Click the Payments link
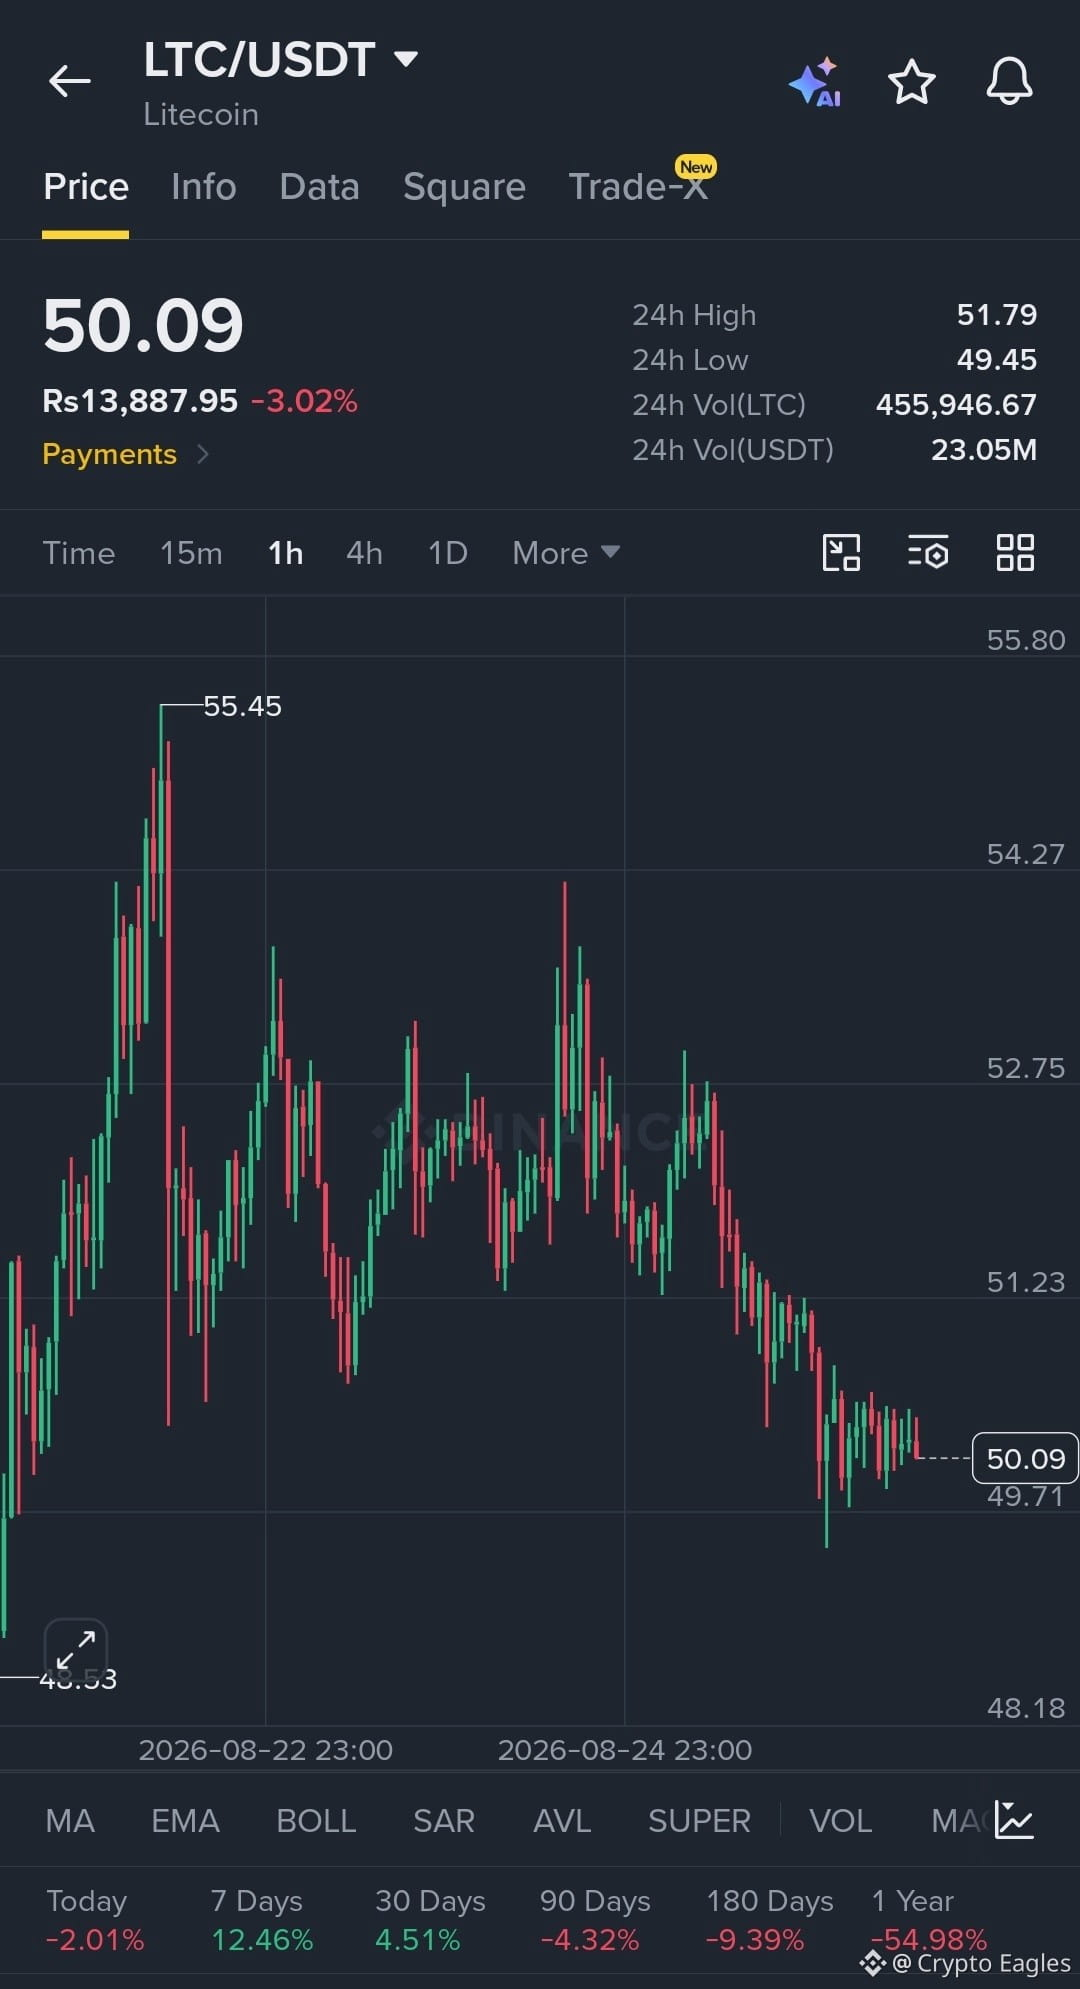This screenshot has height=1989, width=1080. click(x=109, y=454)
